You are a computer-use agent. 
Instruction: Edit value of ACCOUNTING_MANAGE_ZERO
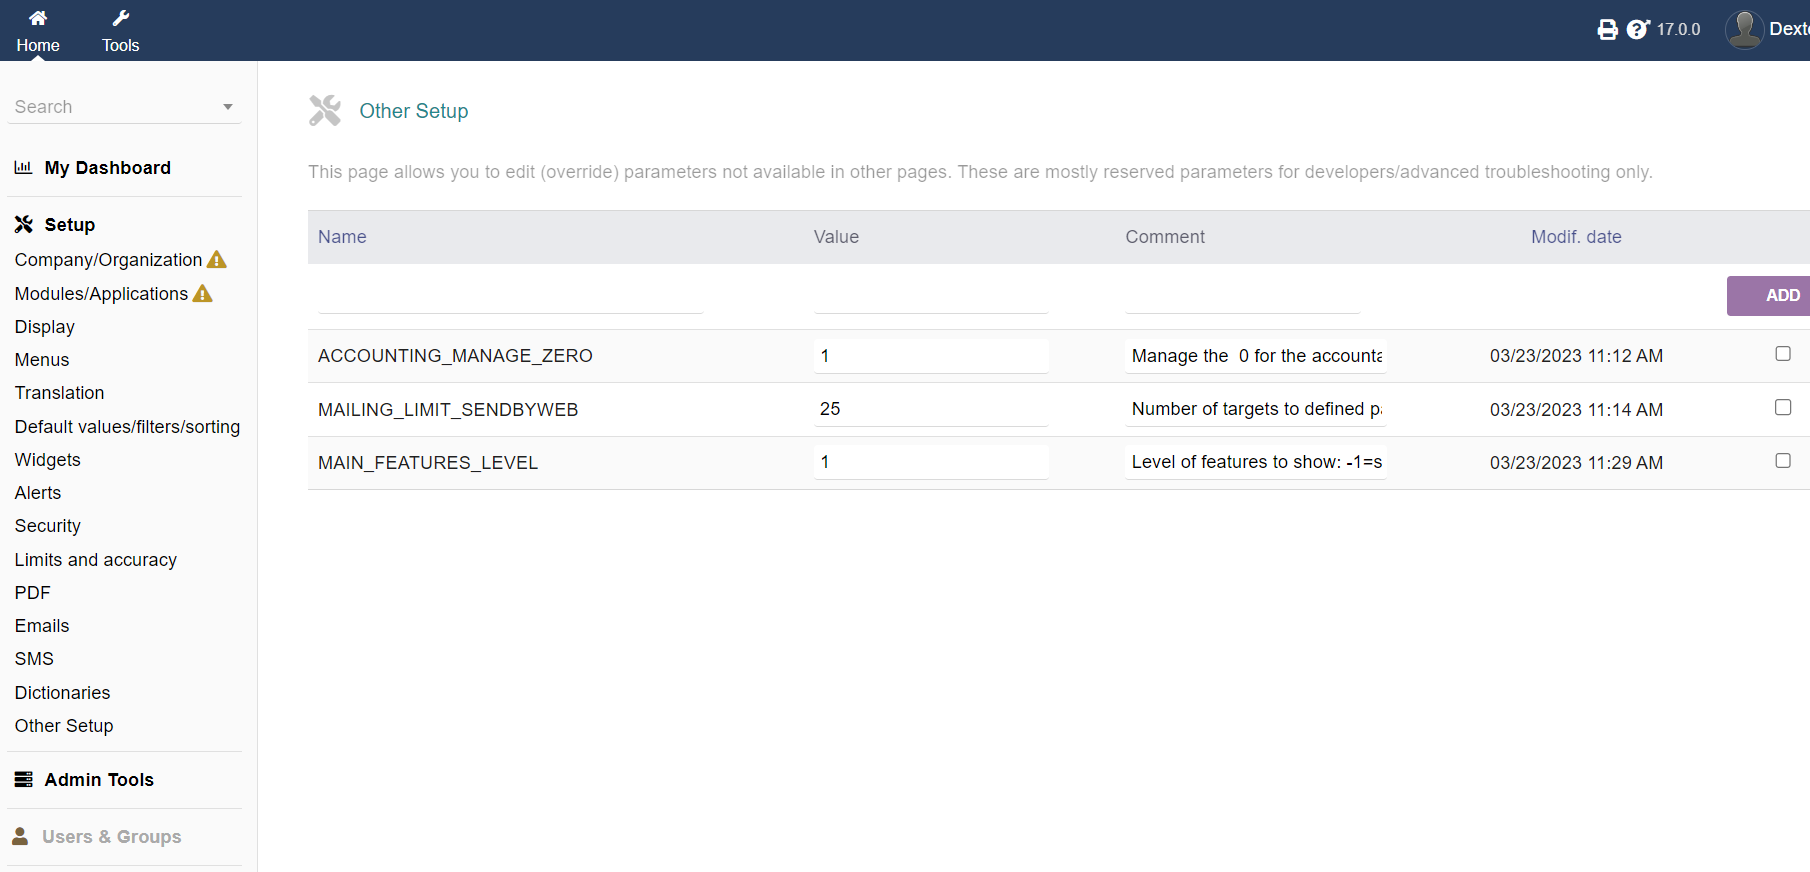pyautogui.click(x=931, y=356)
